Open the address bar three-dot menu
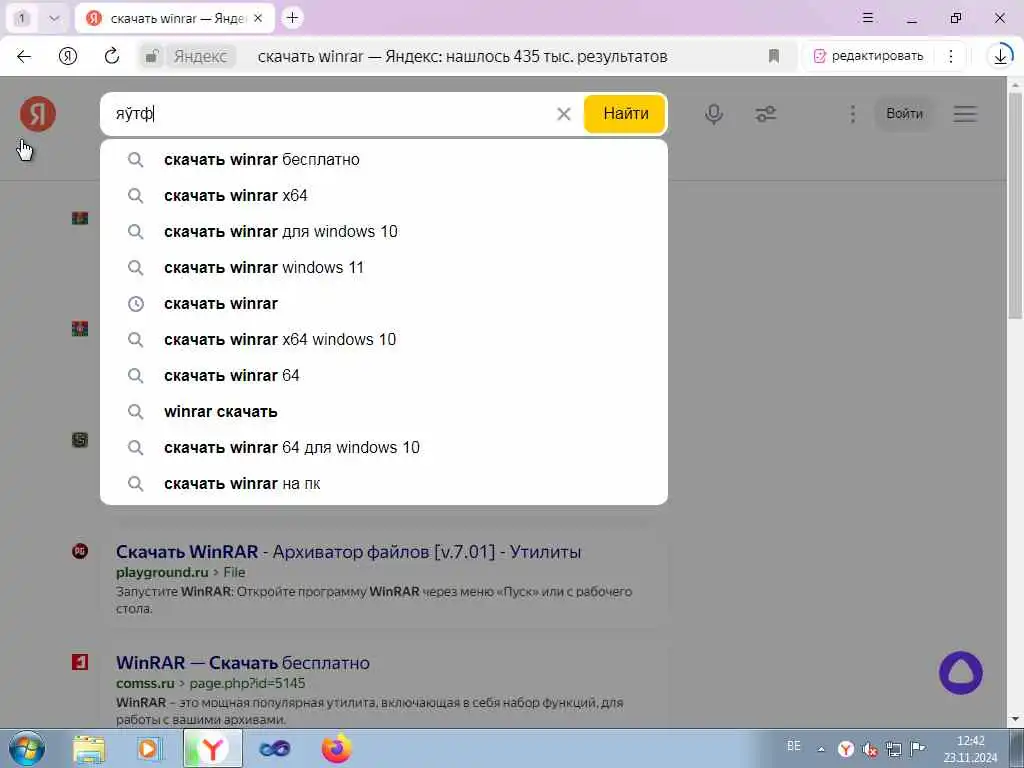Image resolution: width=1024 pixels, height=768 pixels. (951, 56)
